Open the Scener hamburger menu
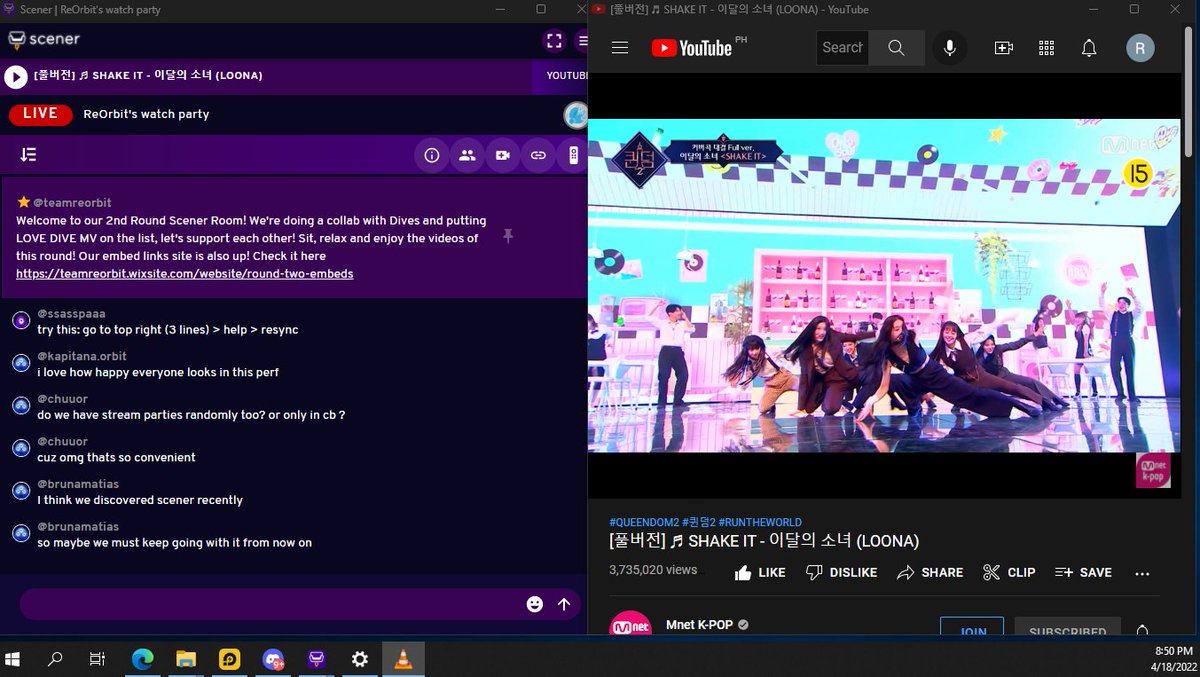This screenshot has height=677, width=1200. 582,41
